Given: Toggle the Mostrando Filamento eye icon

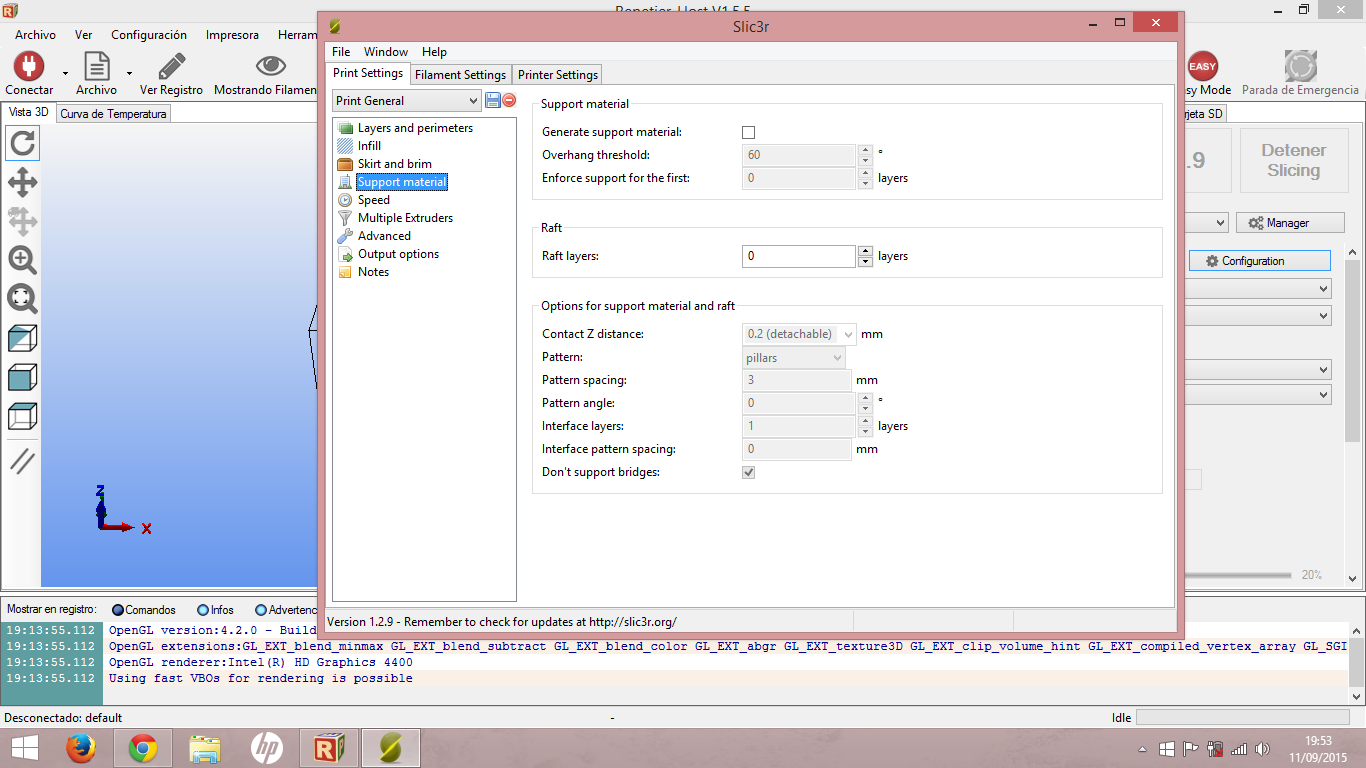Looking at the screenshot, I should click(270, 66).
